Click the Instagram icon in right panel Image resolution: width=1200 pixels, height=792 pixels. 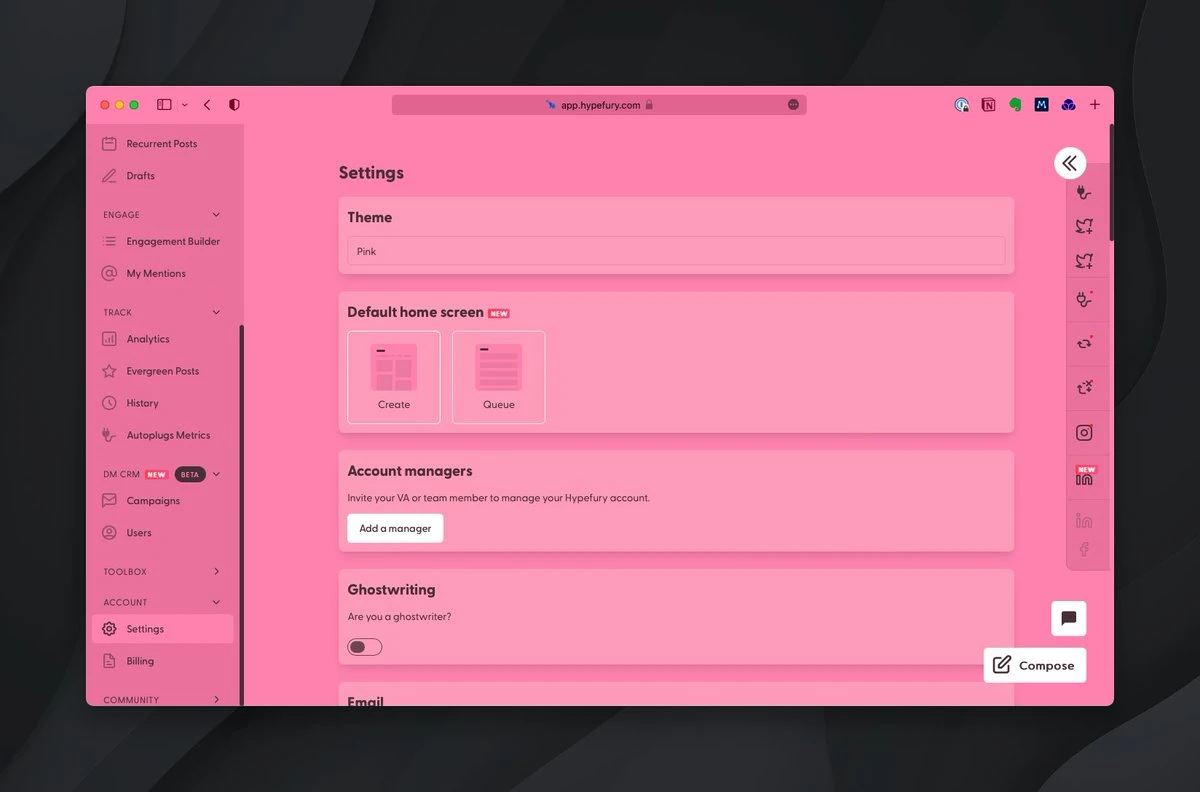(x=1084, y=433)
